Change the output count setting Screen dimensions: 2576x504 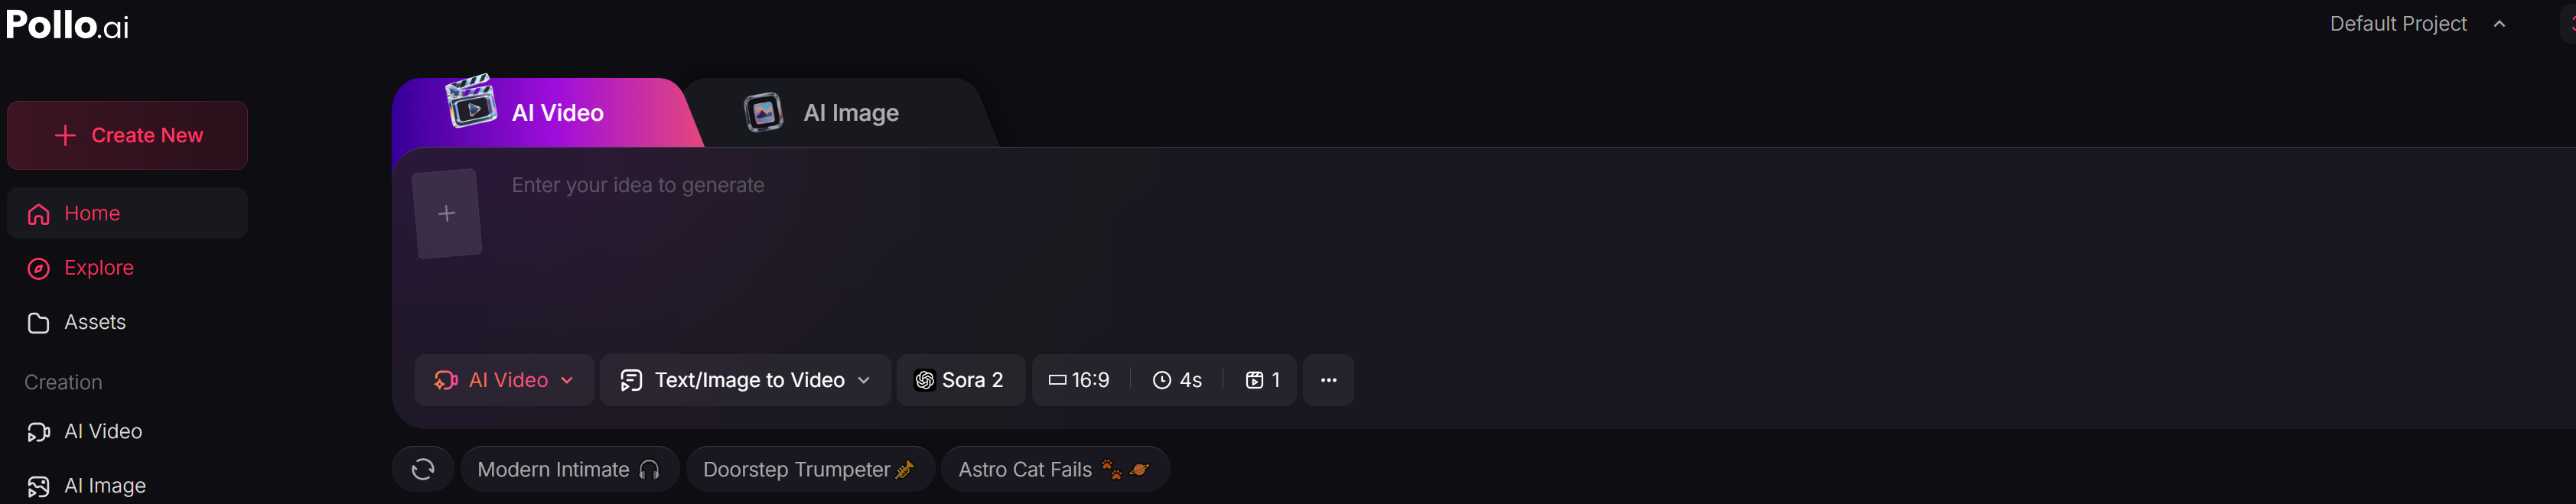click(1262, 380)
